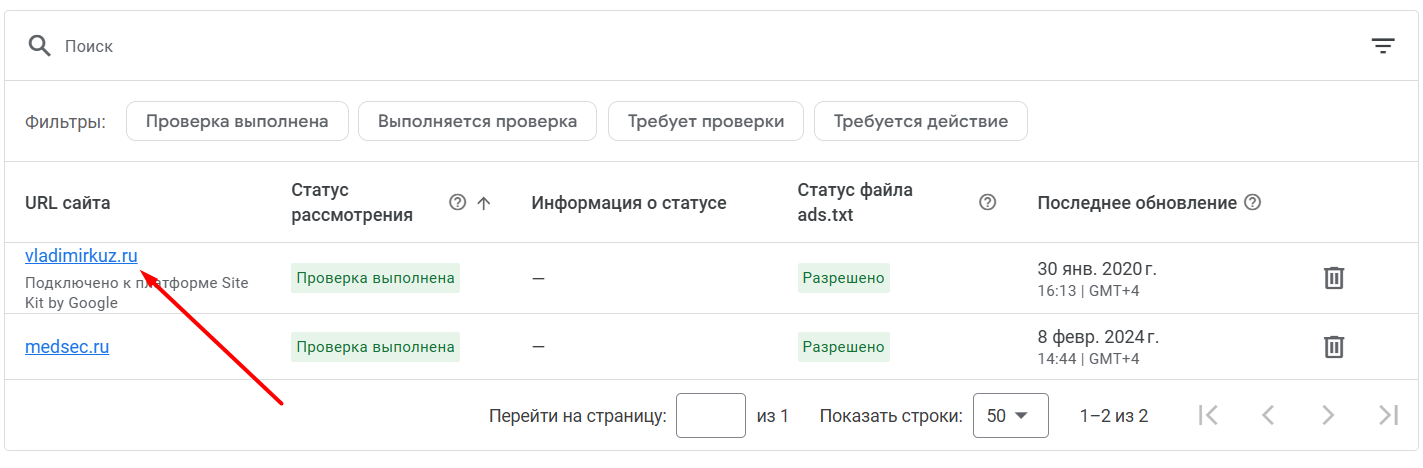Click the search magnifier icon
The width and height of the screenshot is (1423, 468).
(x=39, y=46)
